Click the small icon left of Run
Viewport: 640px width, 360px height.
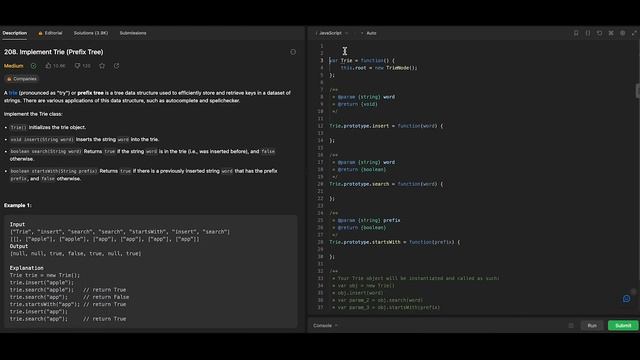[571, 326]
